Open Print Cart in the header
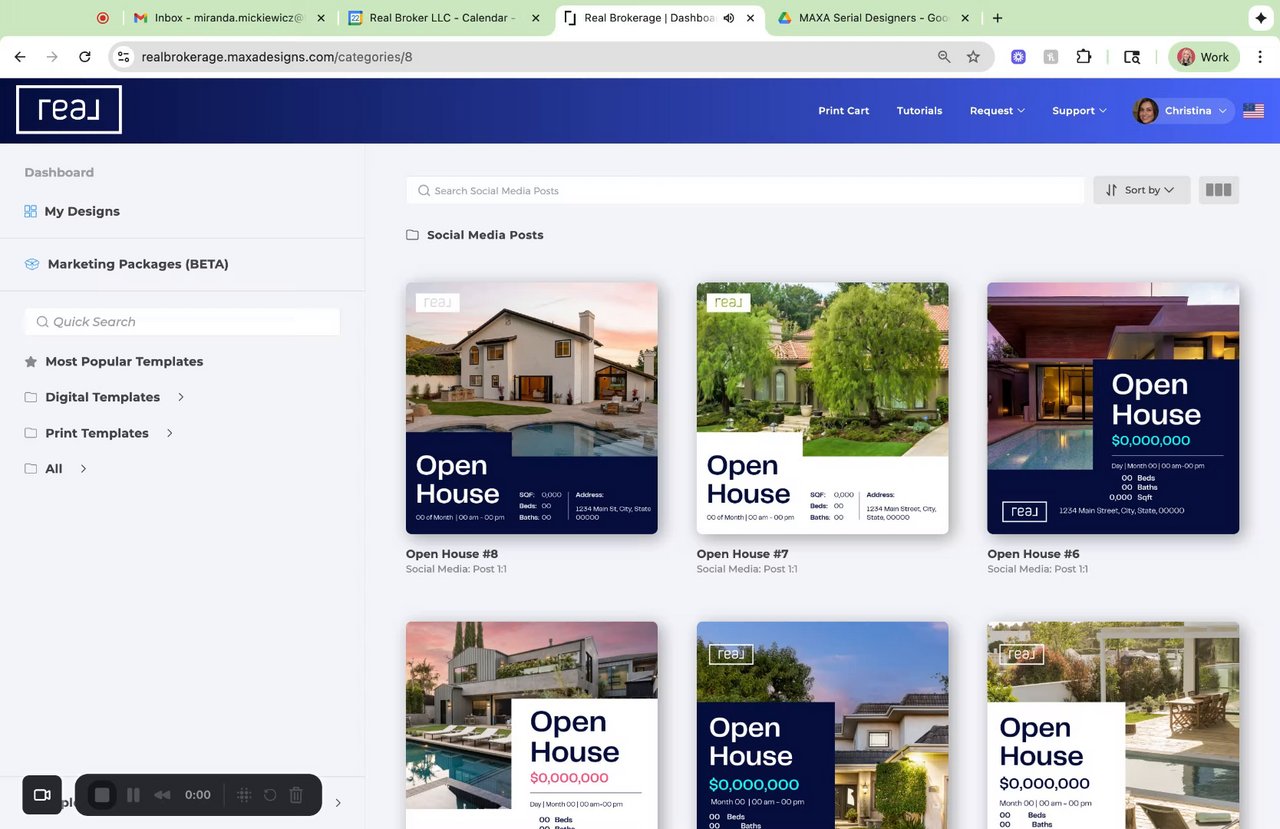Screen dimensions: 1280x829 pos(844,111)
